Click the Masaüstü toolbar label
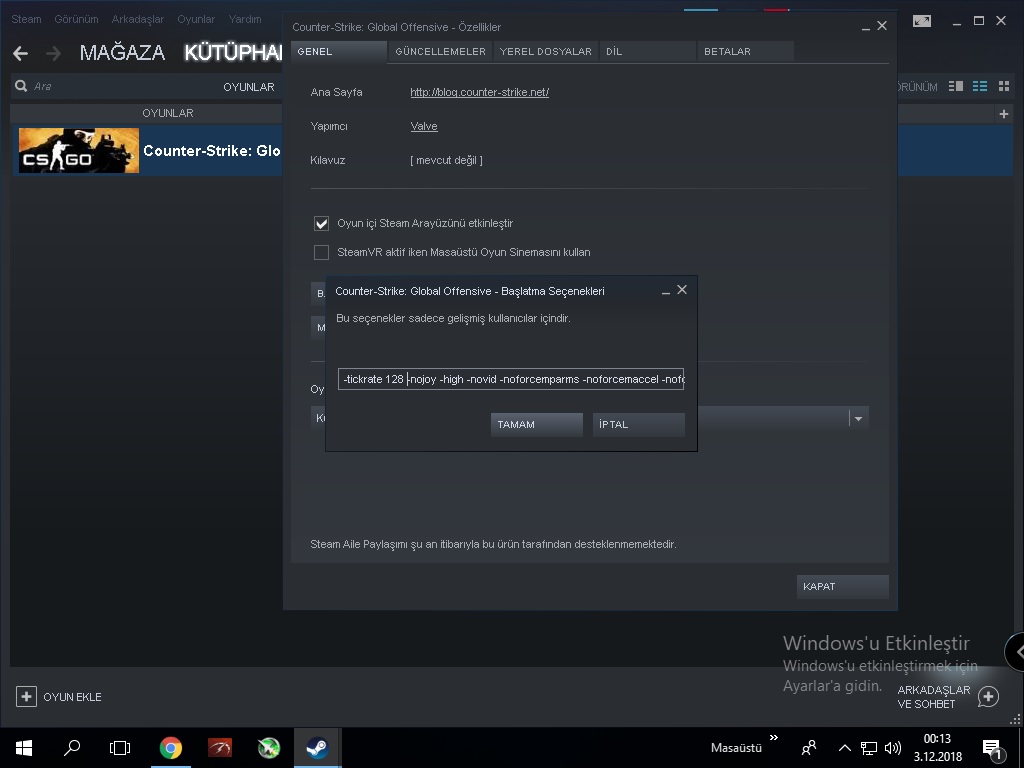This screenshot has width=1024, height=768. pyautogui.click(x=736, y=748)
